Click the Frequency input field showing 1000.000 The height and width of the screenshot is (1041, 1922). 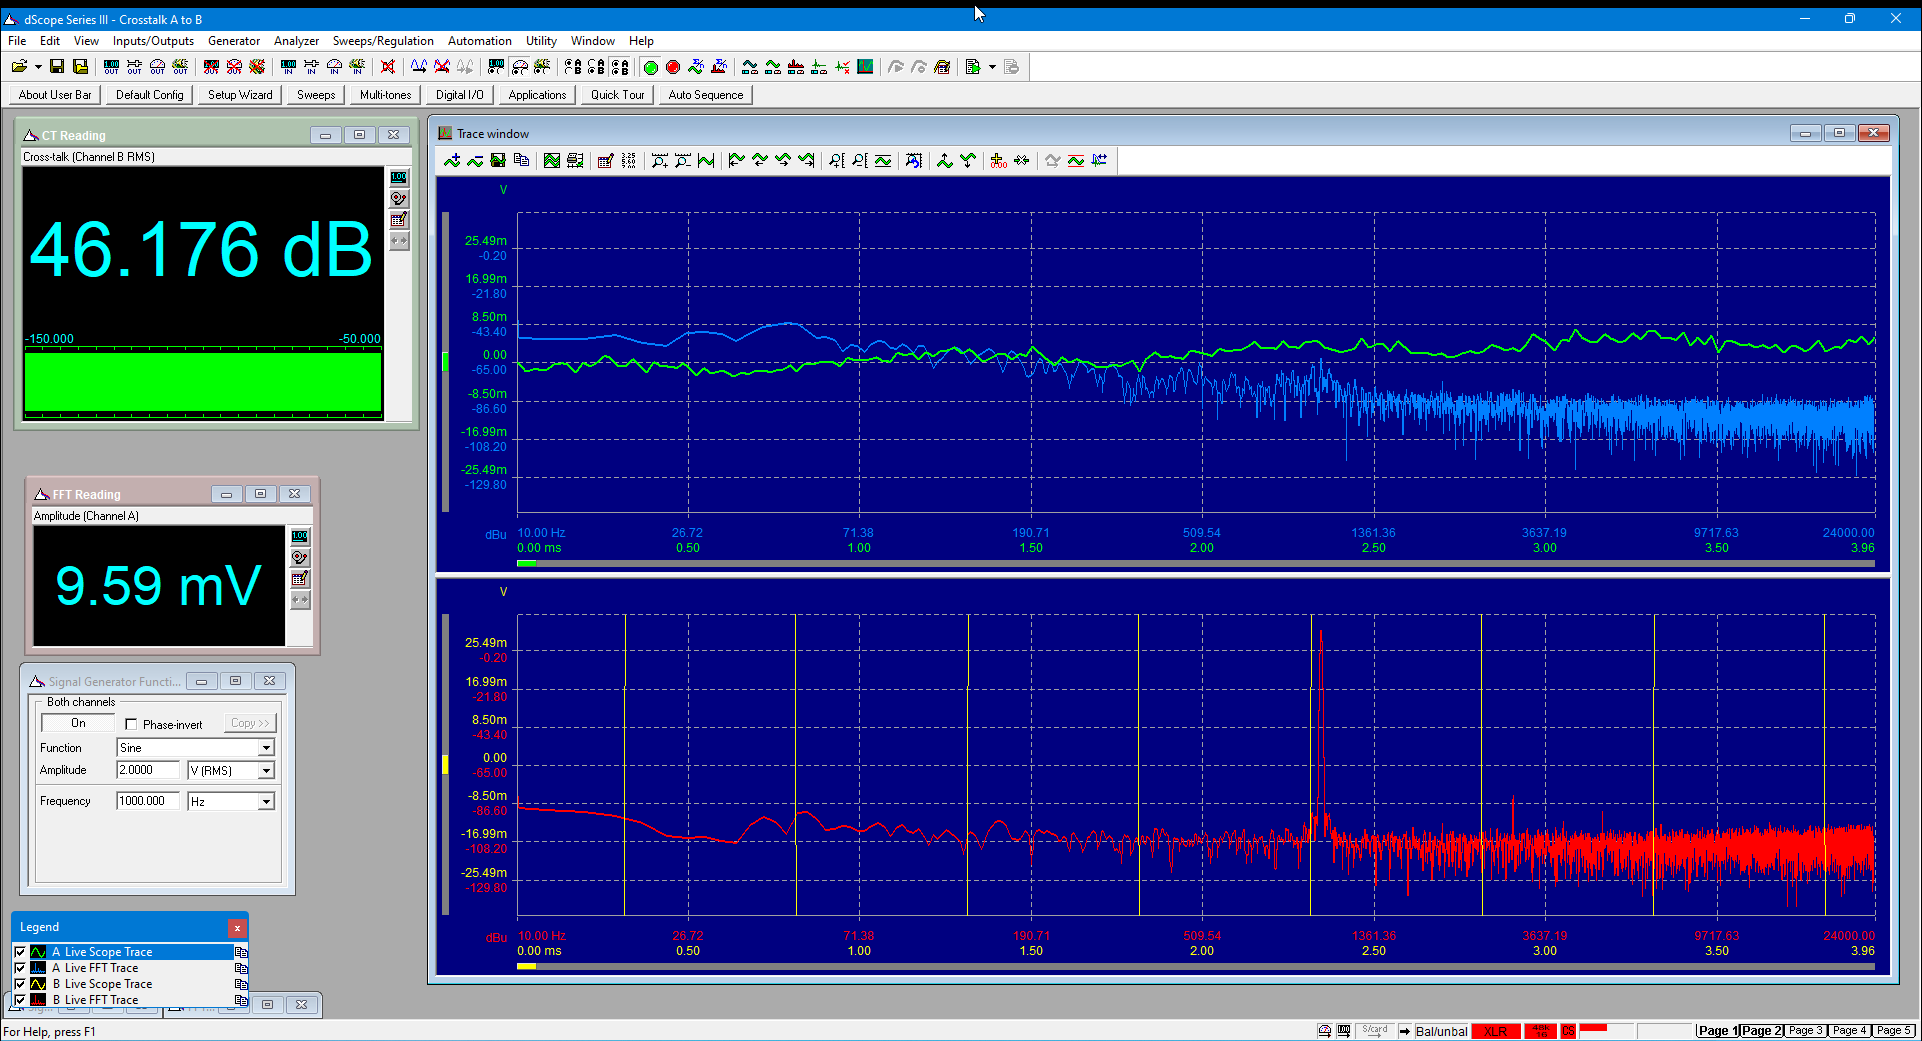click(148, 801)
